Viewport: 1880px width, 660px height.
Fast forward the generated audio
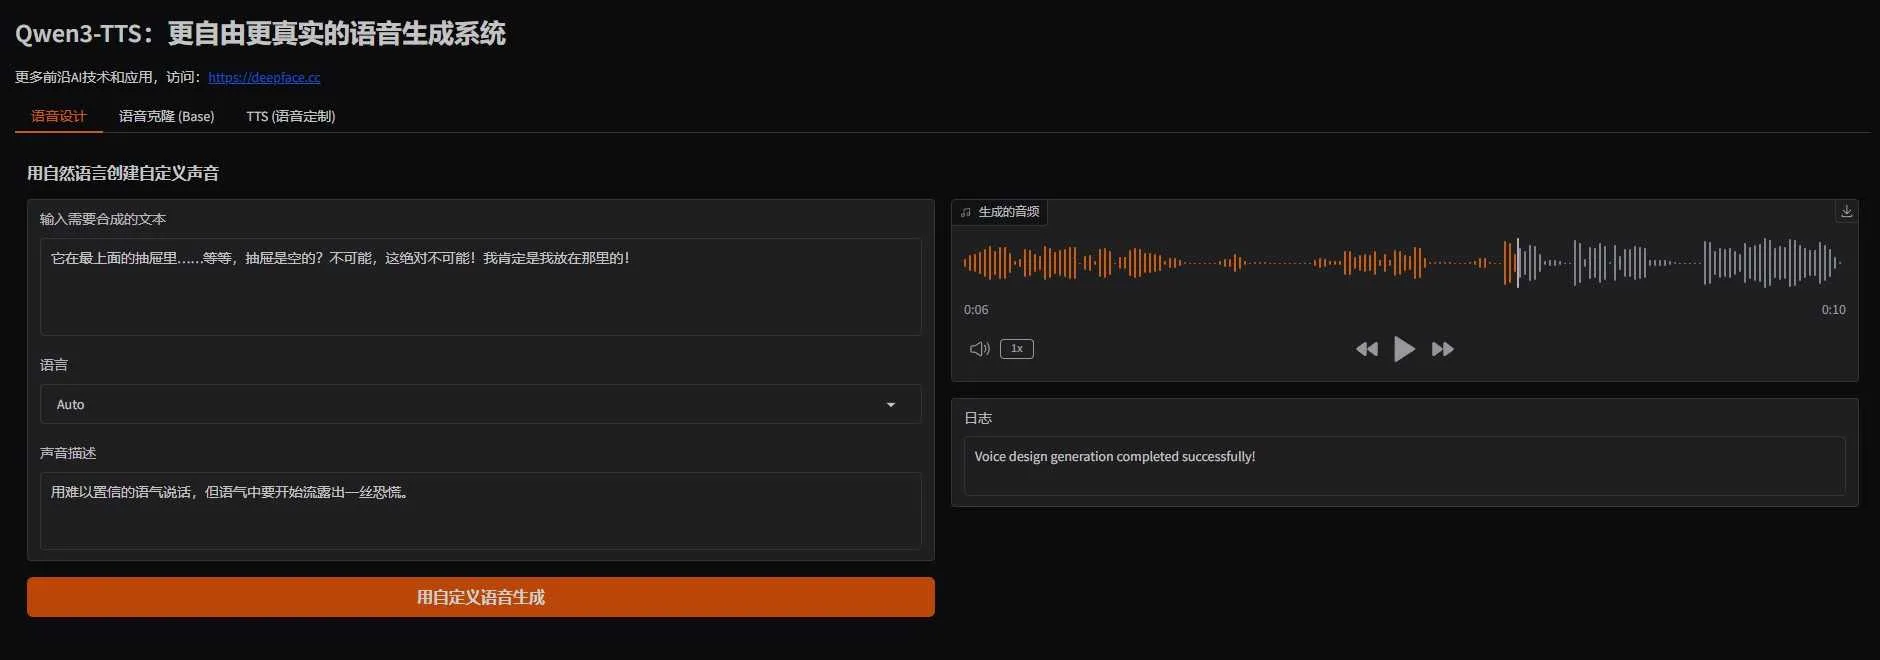pyautogui.click(x=1442, y=349)
